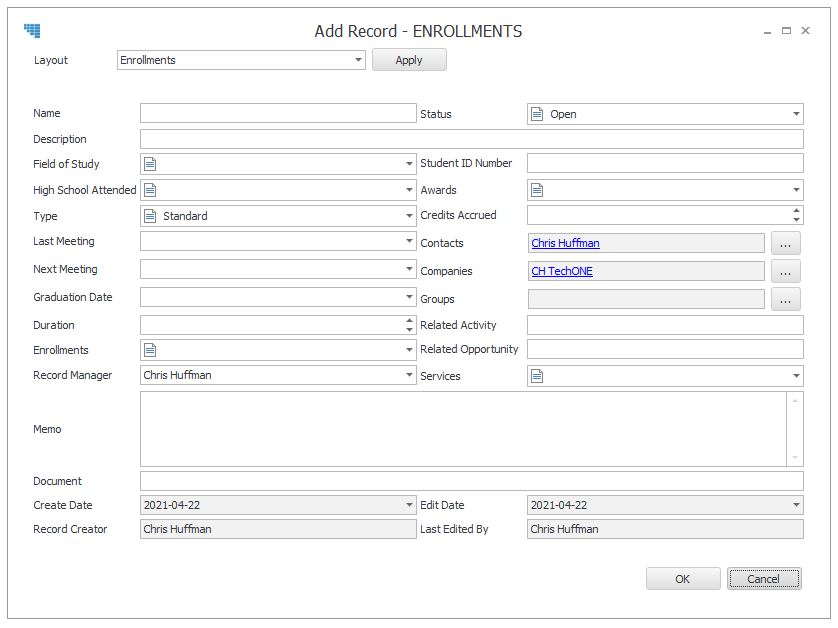Click the document icon in Services field
The width and height of the screenshot is (838, 628).
[x=537, y=376]
